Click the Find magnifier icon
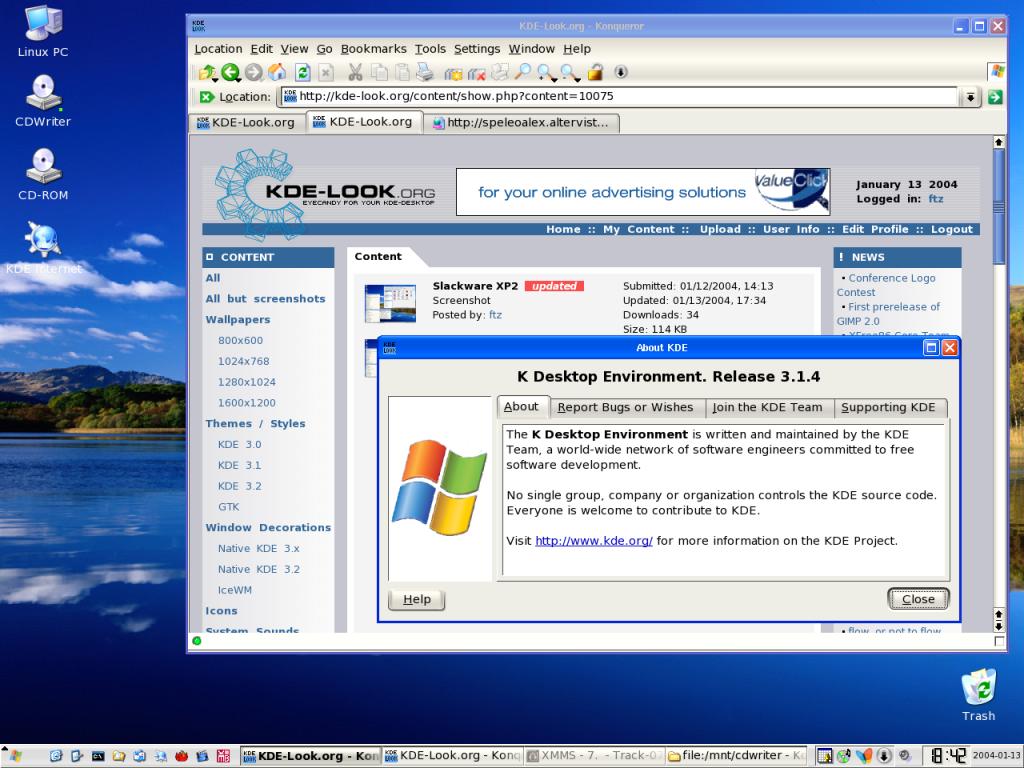1024x768 pixels. point(522,72)
